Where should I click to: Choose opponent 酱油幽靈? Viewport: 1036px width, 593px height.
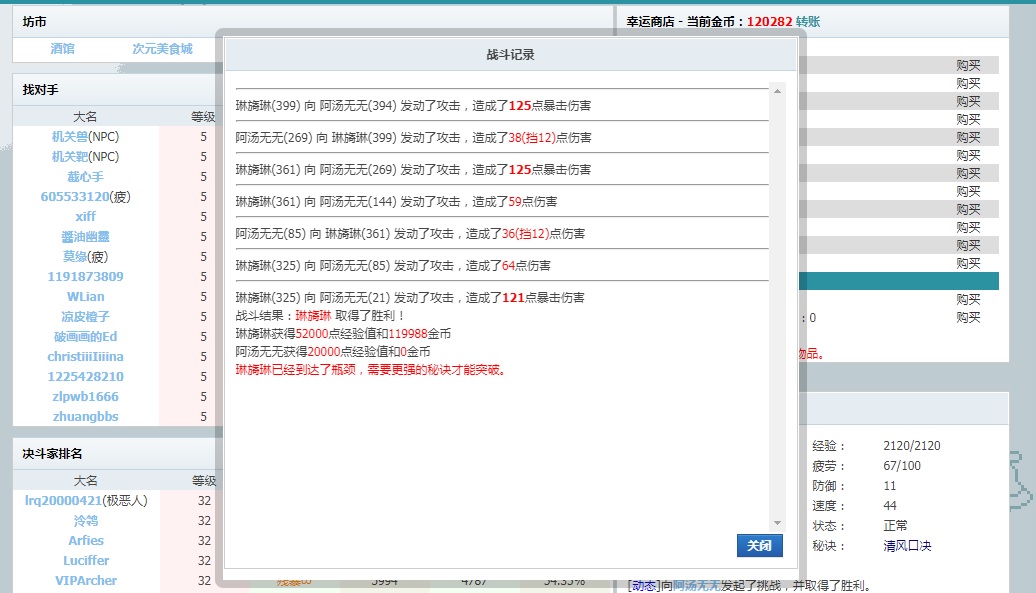[85, 236]
